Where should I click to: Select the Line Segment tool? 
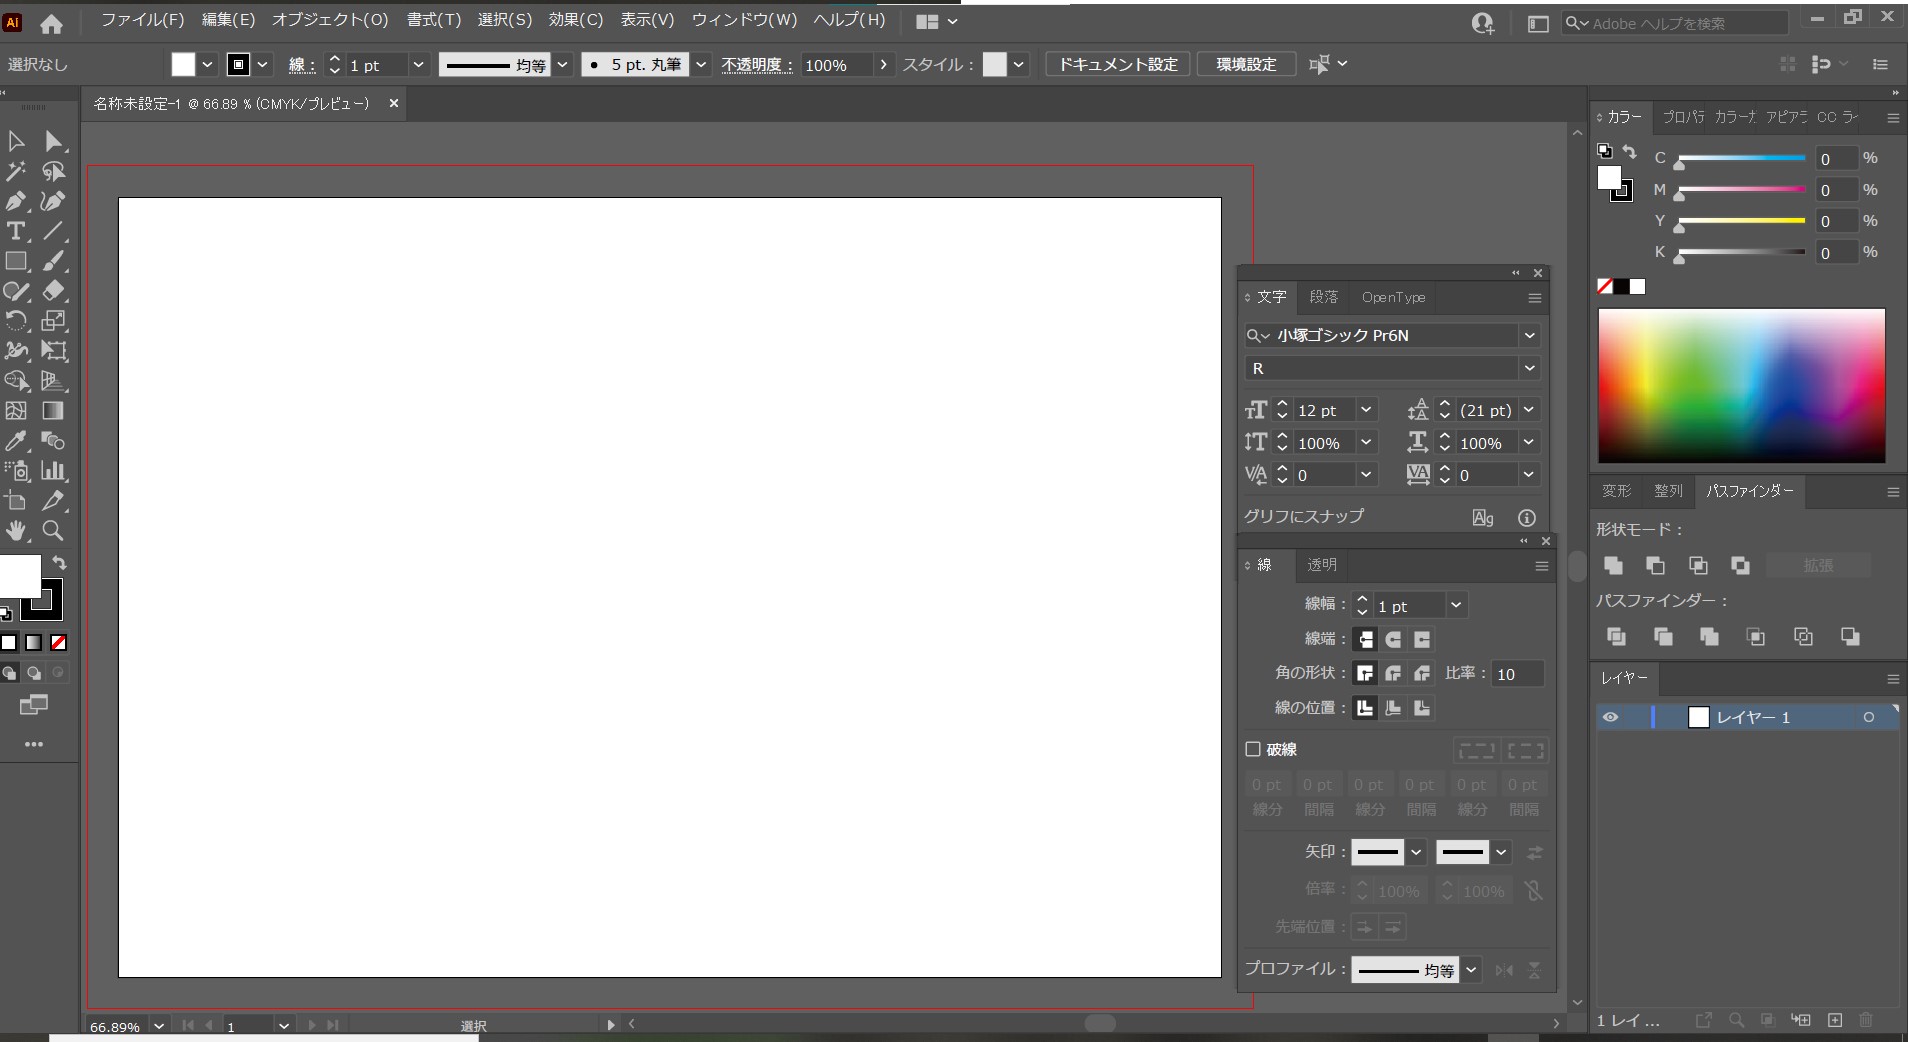coord(53,231)
